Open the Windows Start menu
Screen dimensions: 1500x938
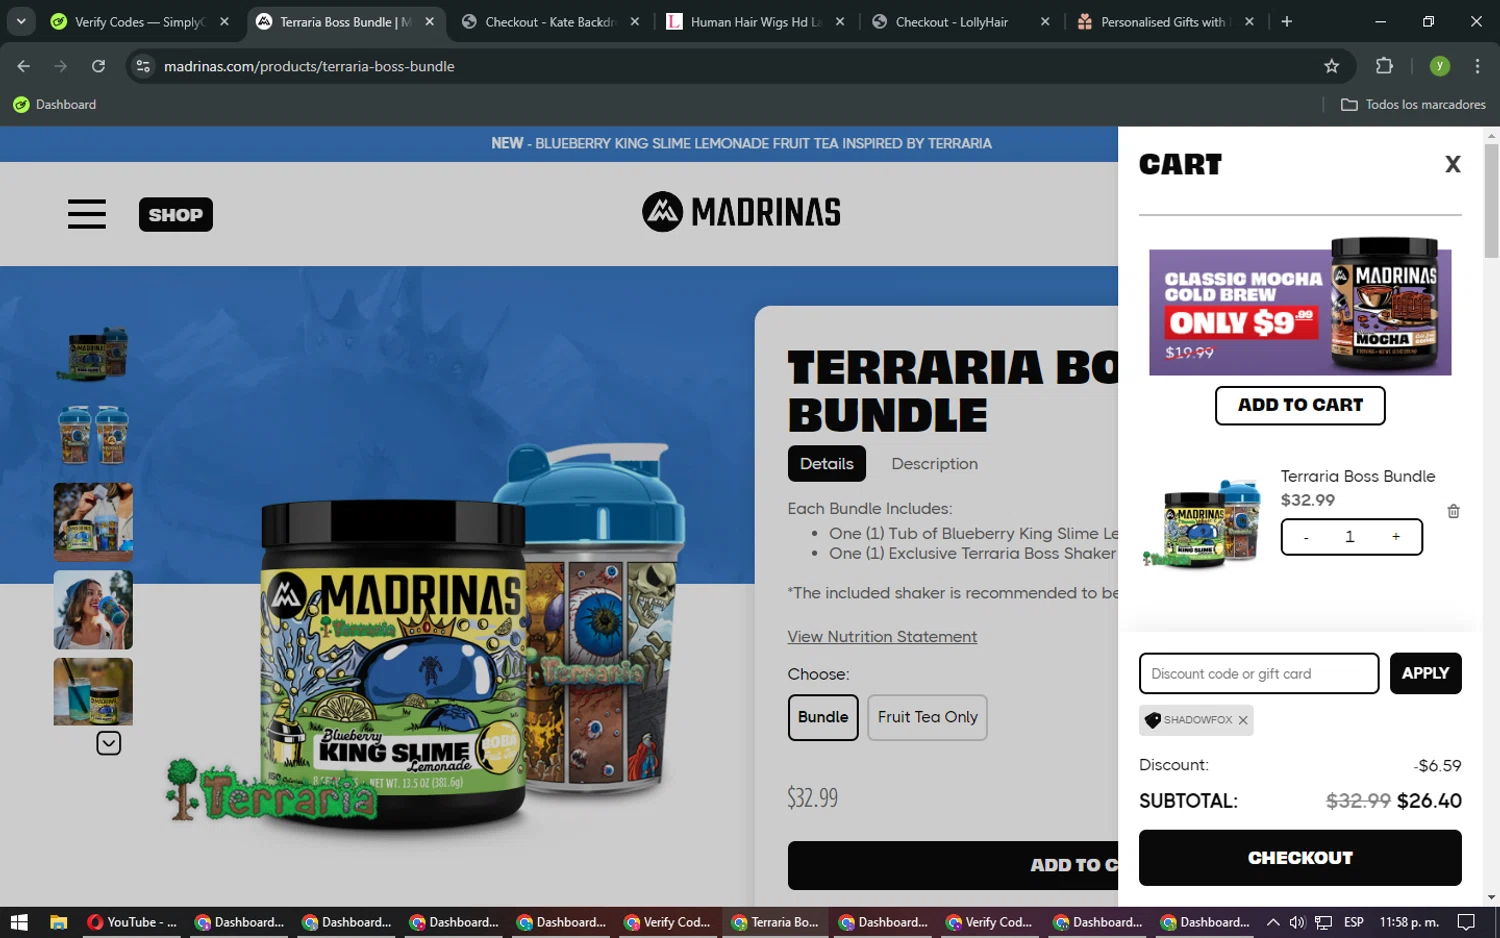point(18,922)
